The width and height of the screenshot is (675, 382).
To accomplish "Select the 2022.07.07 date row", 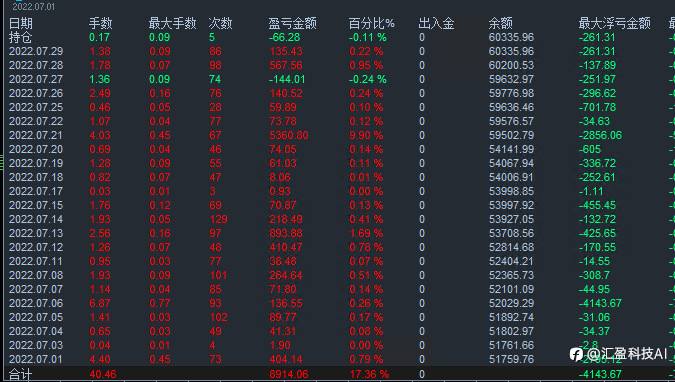I will (x=36, y=289).
